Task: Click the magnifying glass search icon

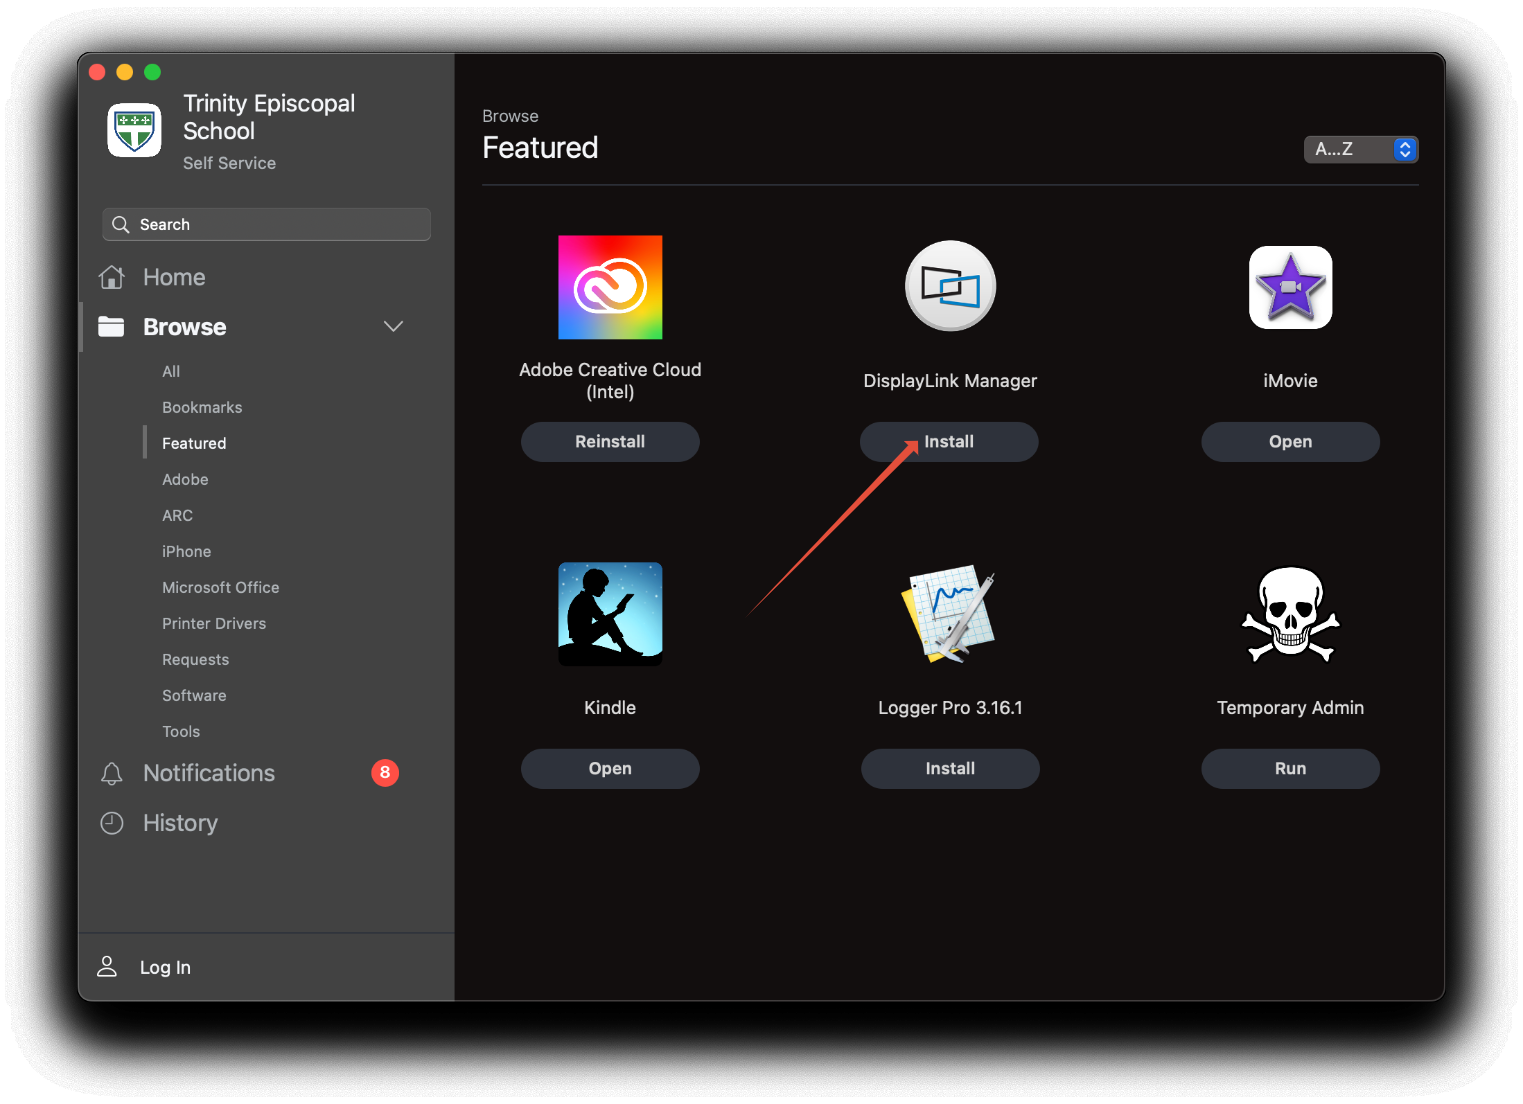Action: click(121, 224)
